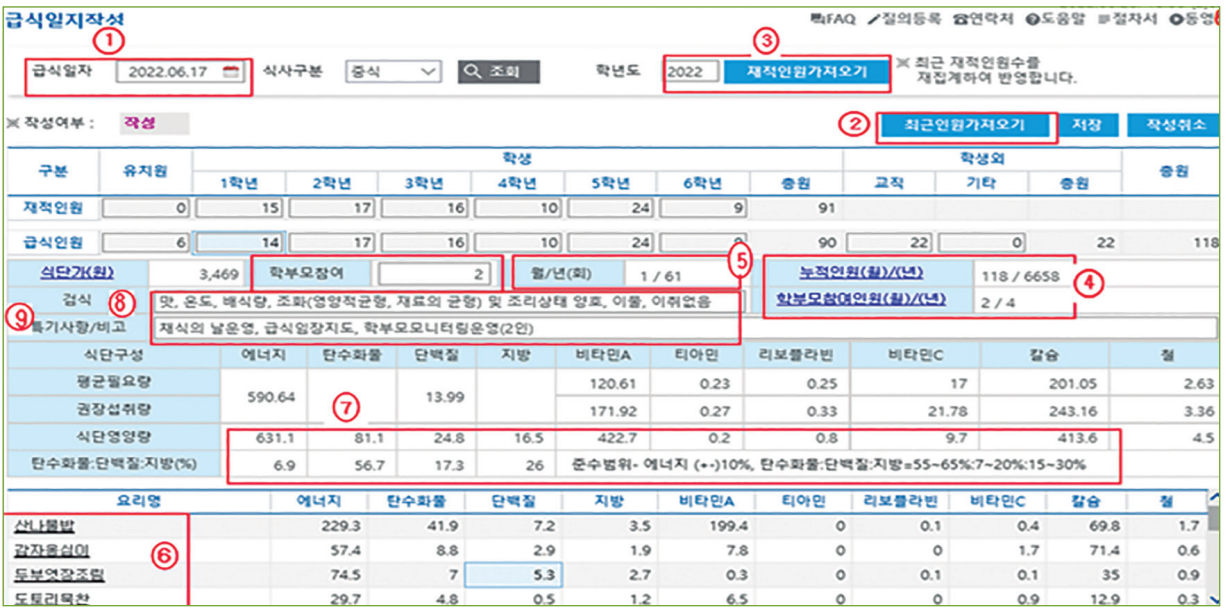Click the 재적인원가져오기 button
Screen dimensions: 1226x611
805,72
